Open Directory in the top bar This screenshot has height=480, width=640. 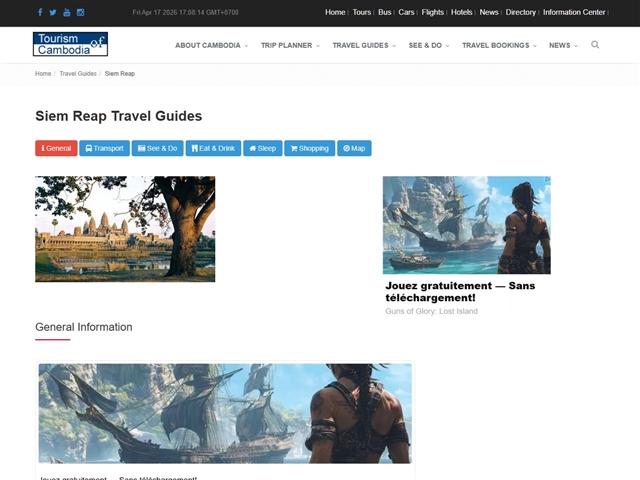point(520,12)
